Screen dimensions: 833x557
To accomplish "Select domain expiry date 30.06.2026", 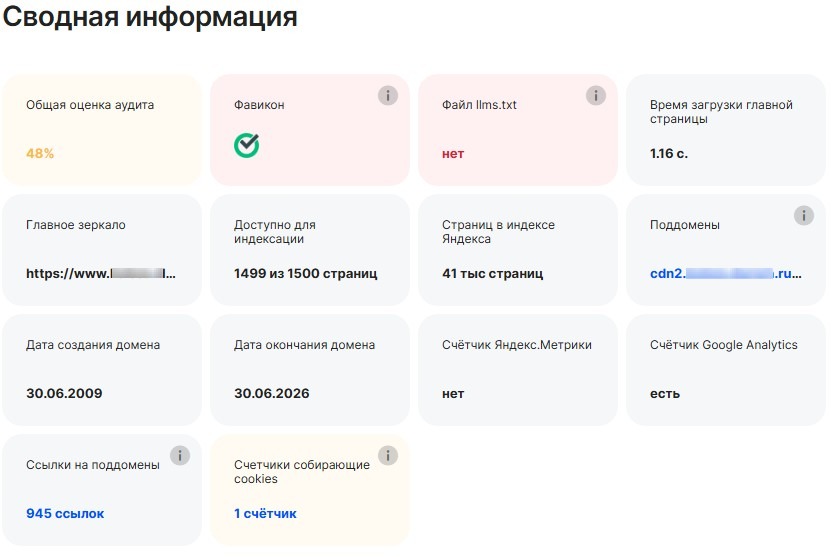I will tap(272, 393).
